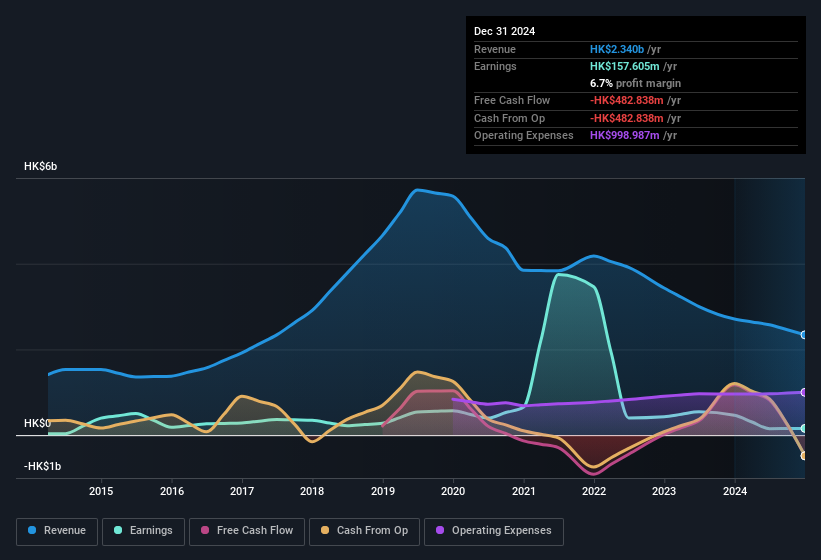Click the 2019 x-axis label

tap(383, 491)
